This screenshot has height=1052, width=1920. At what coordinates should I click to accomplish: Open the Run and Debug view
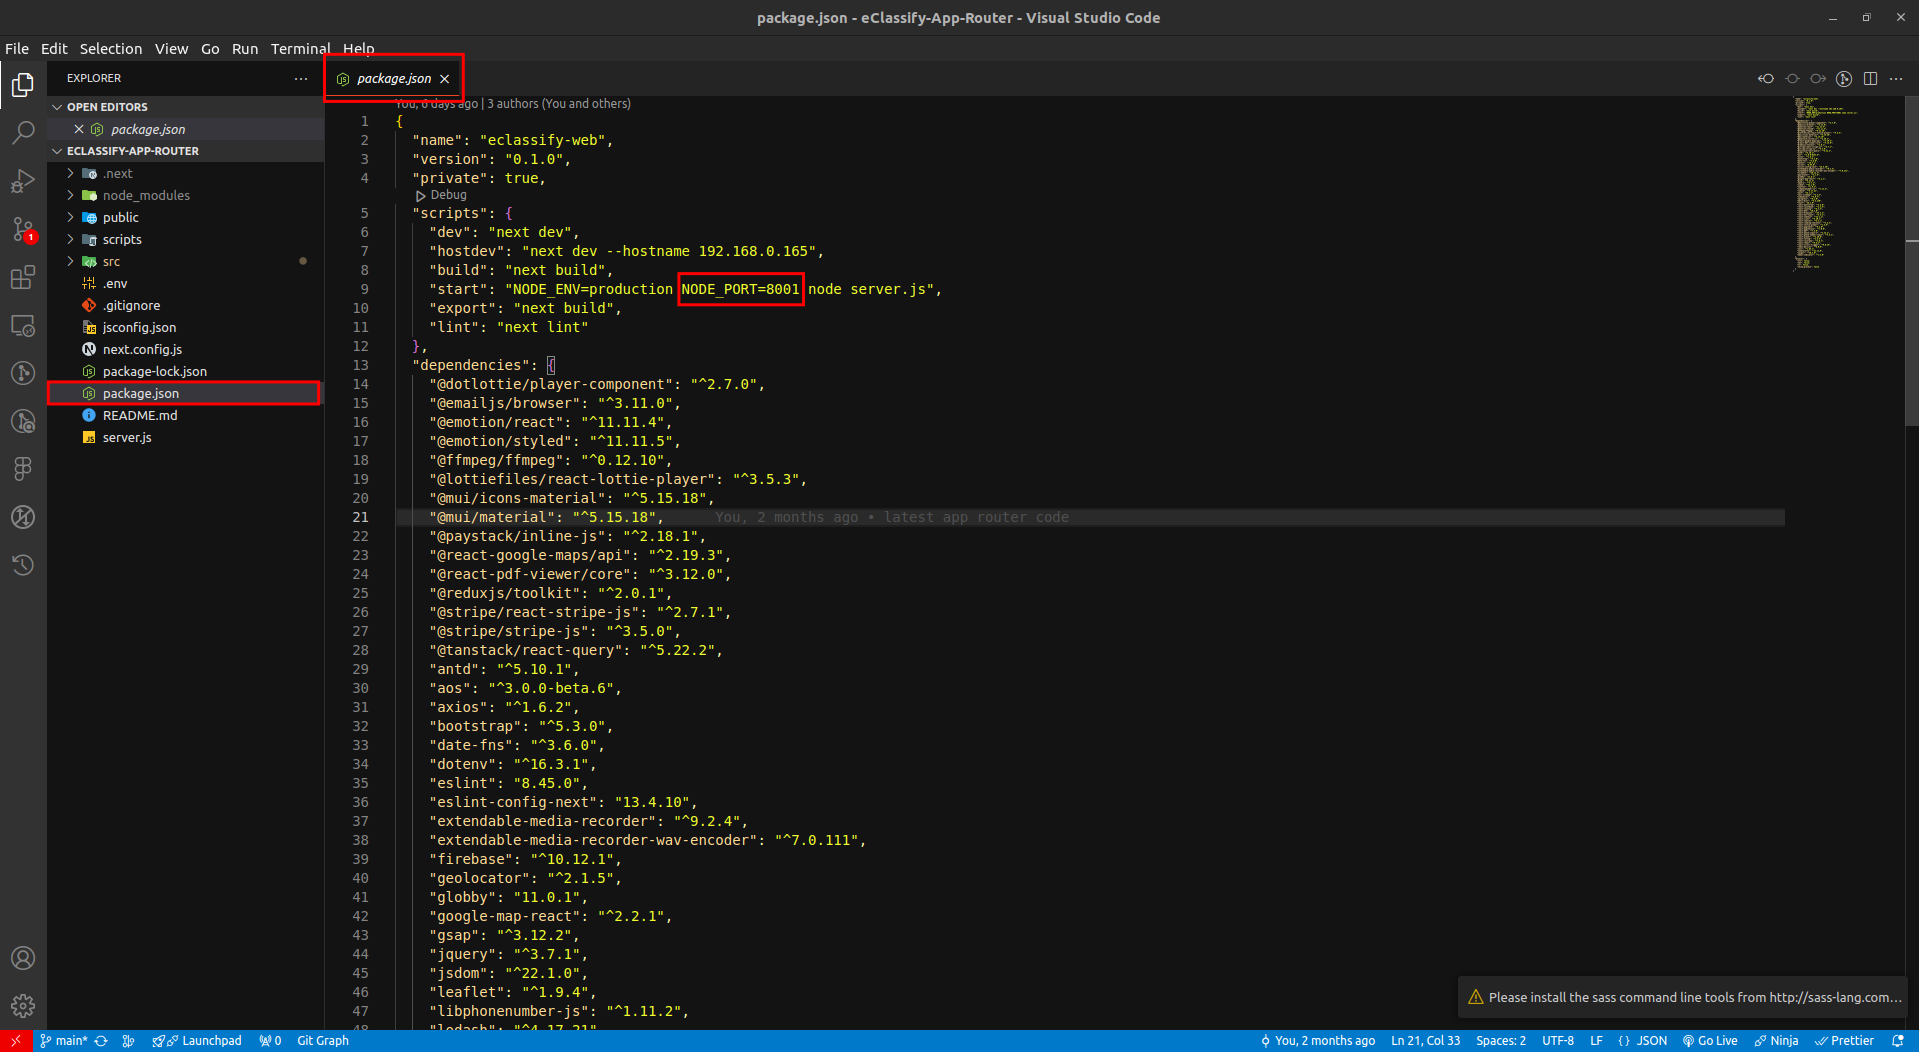23,180
